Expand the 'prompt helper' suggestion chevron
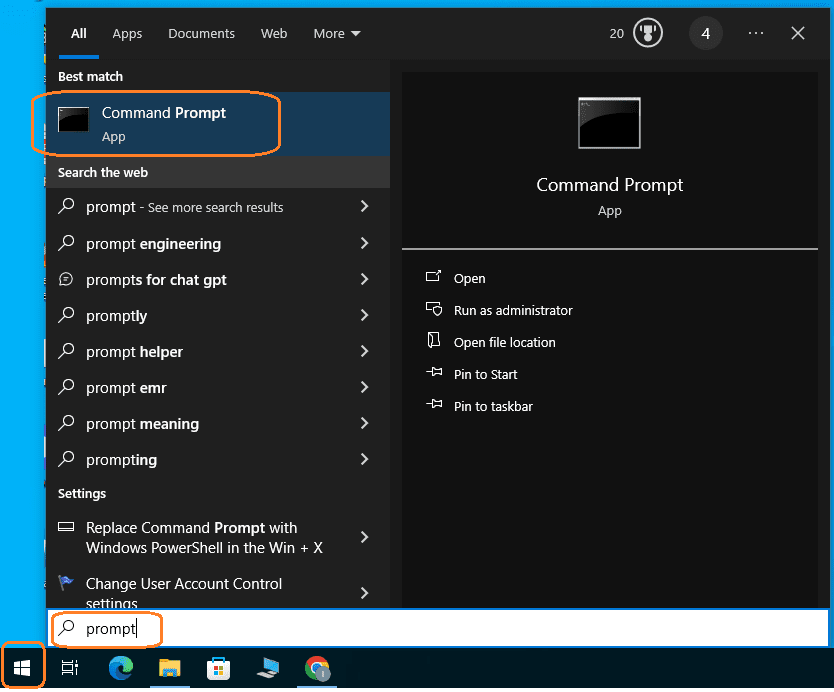 pyautogui.click(x=364, y=351)
